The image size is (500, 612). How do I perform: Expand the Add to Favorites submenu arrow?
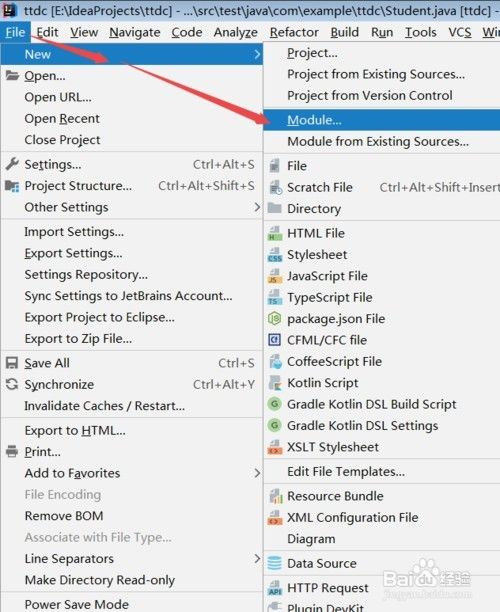tap(256, 473)
